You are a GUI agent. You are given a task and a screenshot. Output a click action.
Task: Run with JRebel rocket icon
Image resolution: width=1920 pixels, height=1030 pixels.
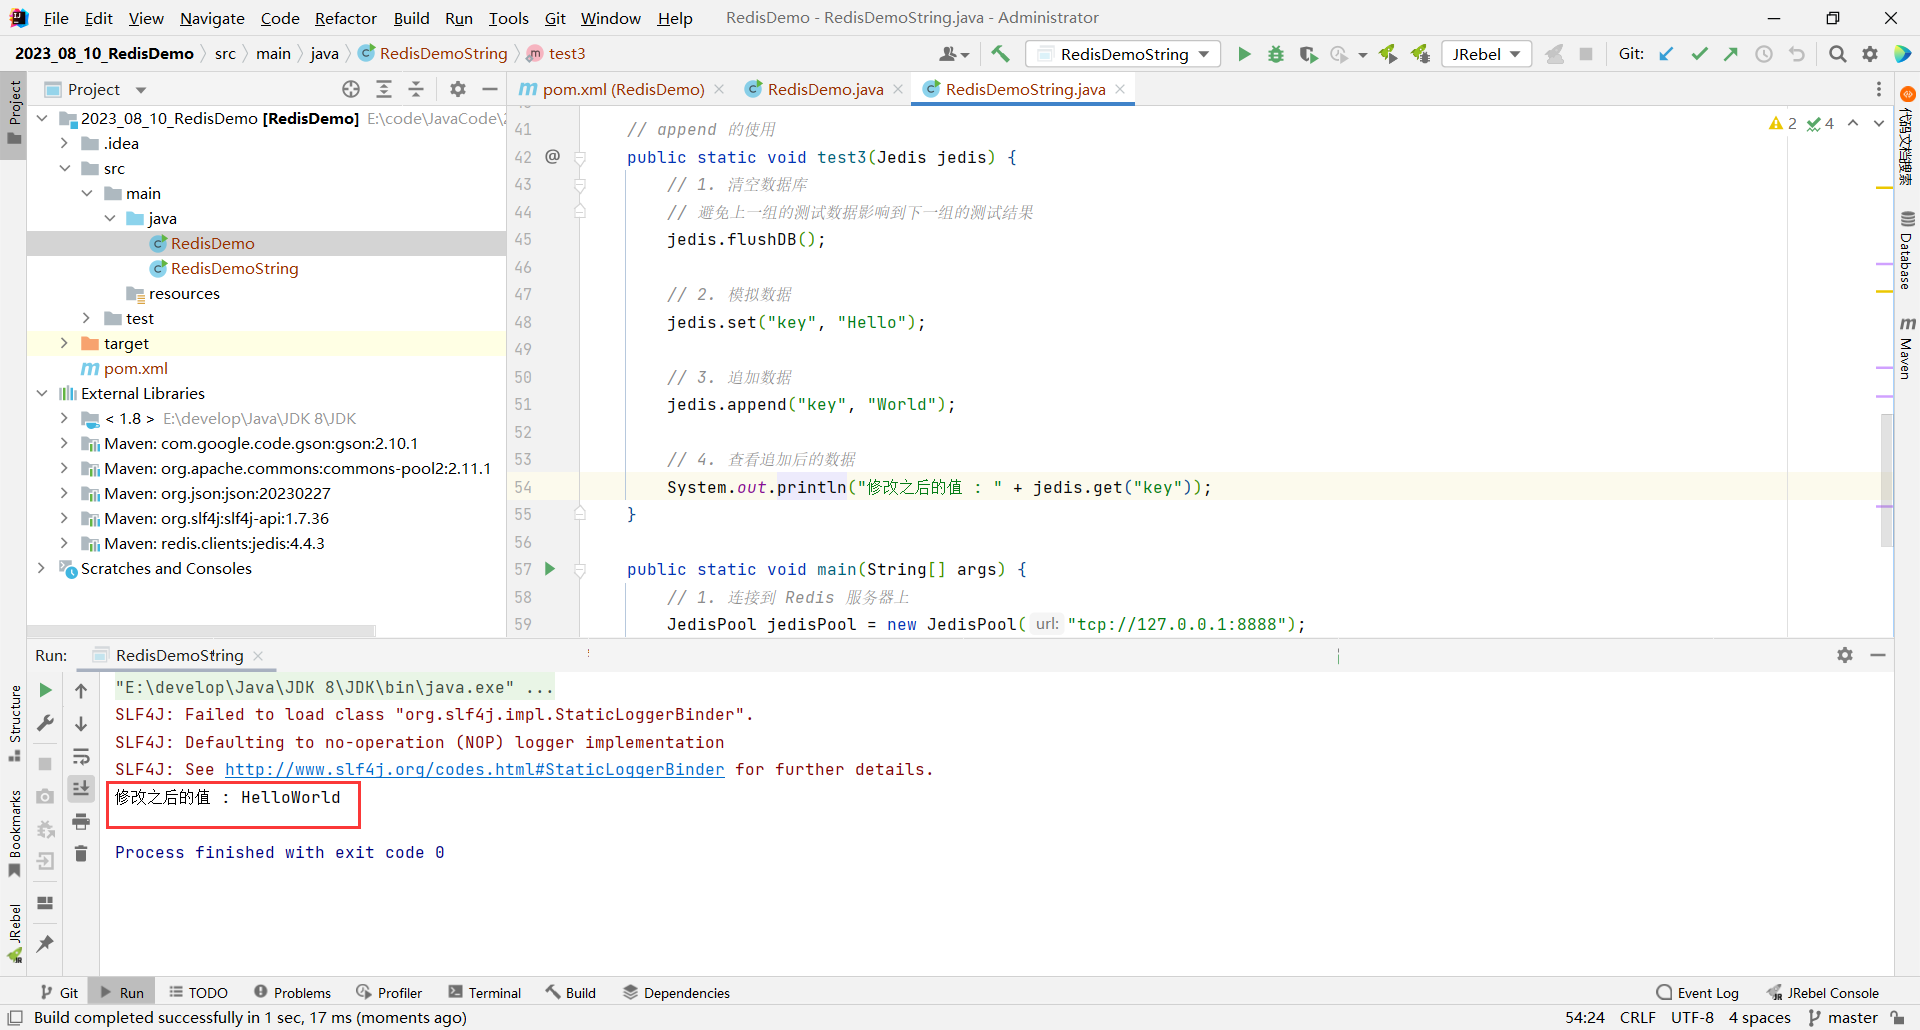pyautogui.click(x=1387, y=54)
